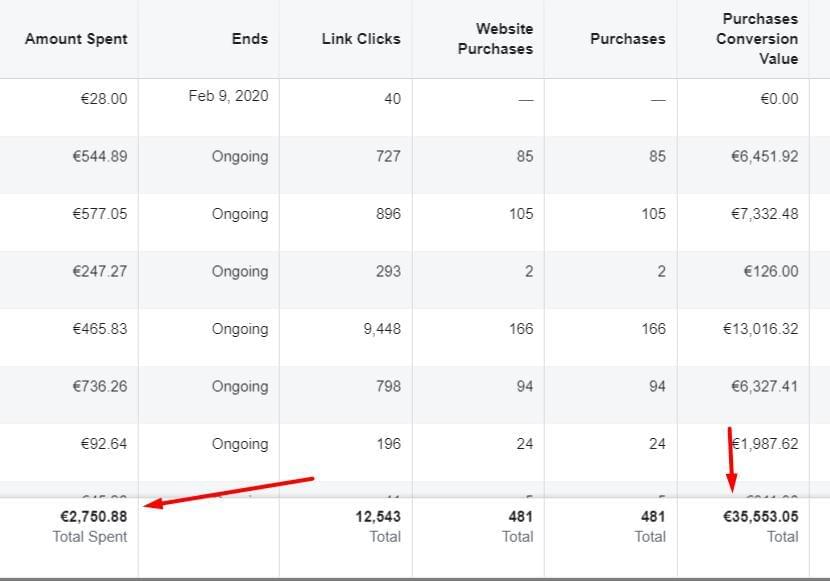Select the 9,448 link clicks cell
Screen dimensions: 830x581
tap(379, 329)
